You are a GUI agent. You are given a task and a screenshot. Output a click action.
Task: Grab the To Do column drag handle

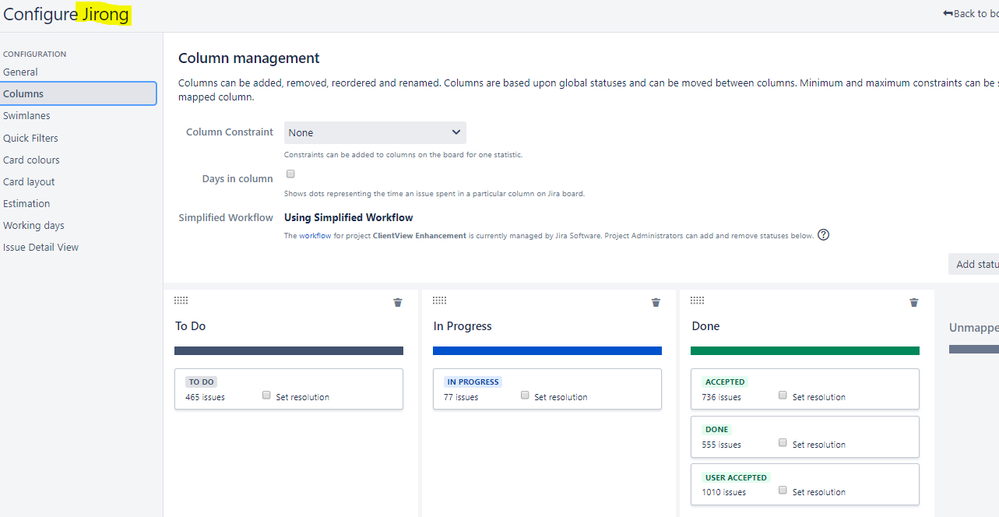181,300
